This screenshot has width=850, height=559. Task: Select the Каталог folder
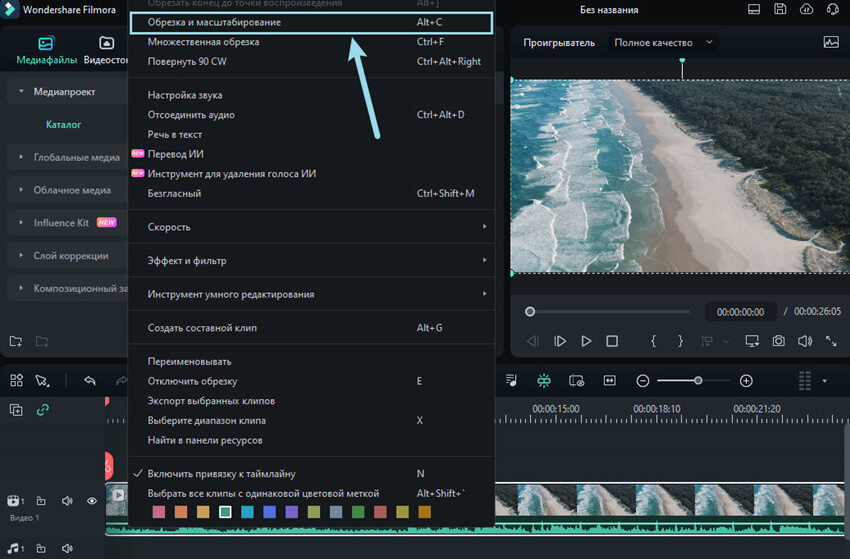63,124
